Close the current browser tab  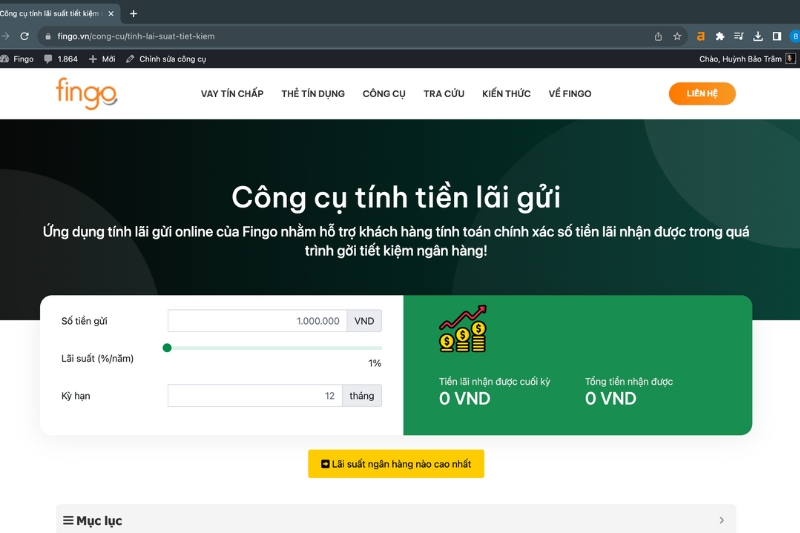pos(111,14)
